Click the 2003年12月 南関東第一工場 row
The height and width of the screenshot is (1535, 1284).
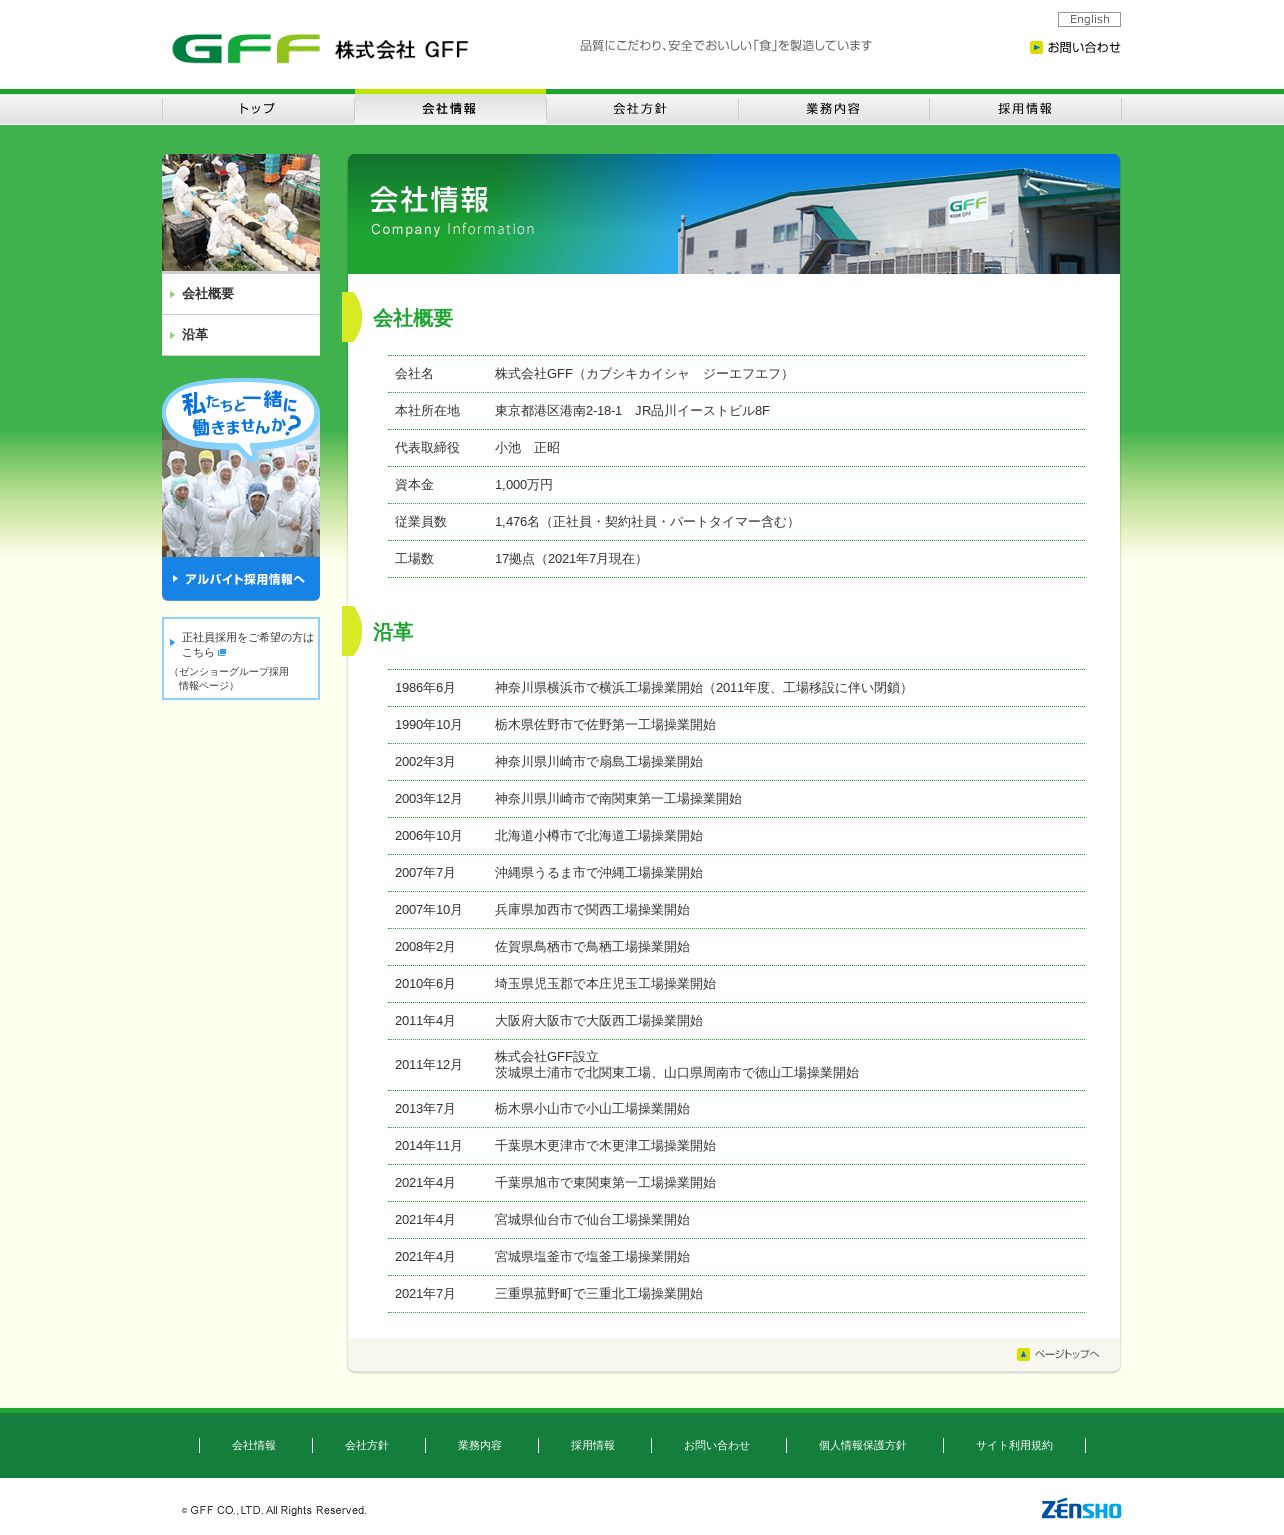click(736, 799)
